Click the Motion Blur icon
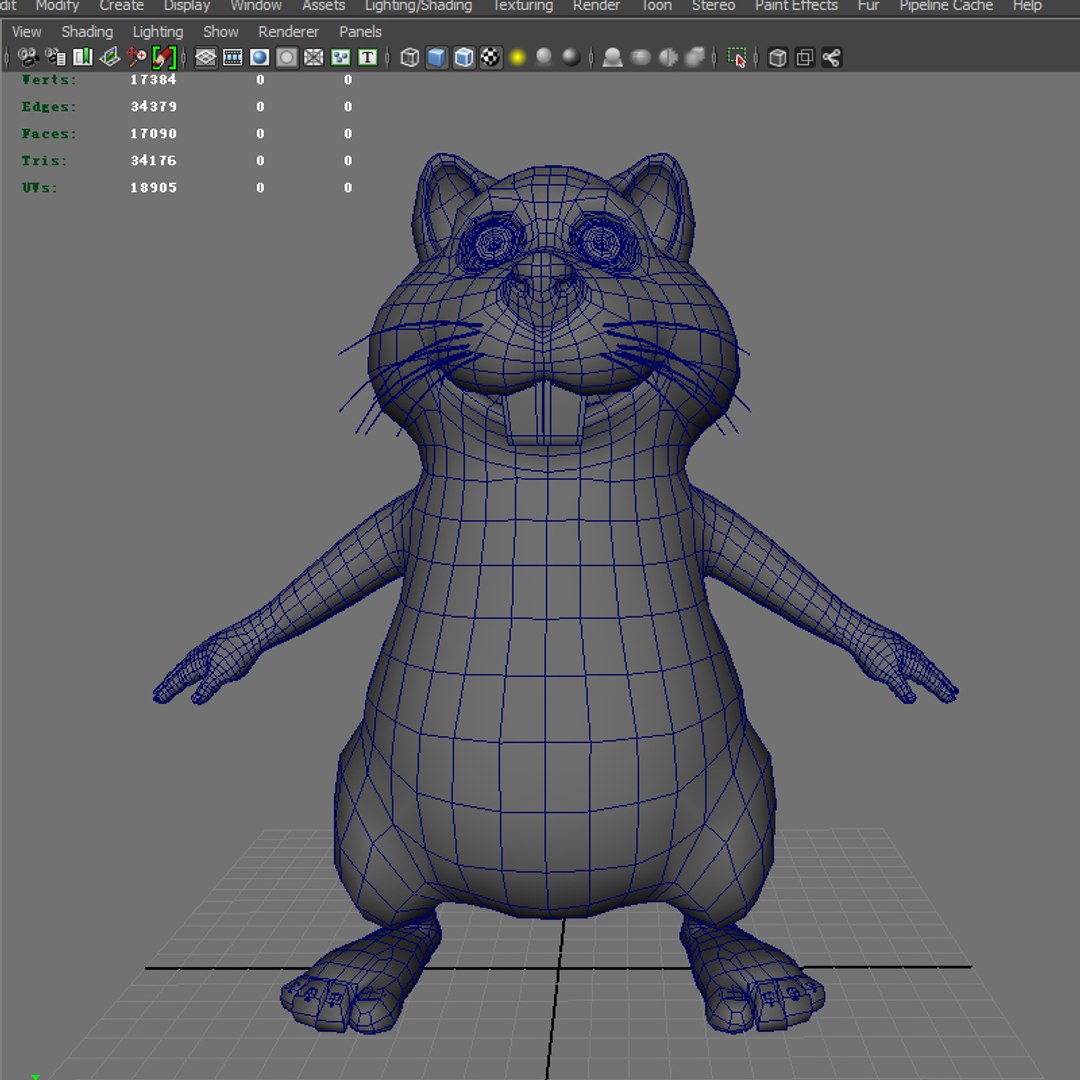1080x1080 pixels. coord(641,57)
